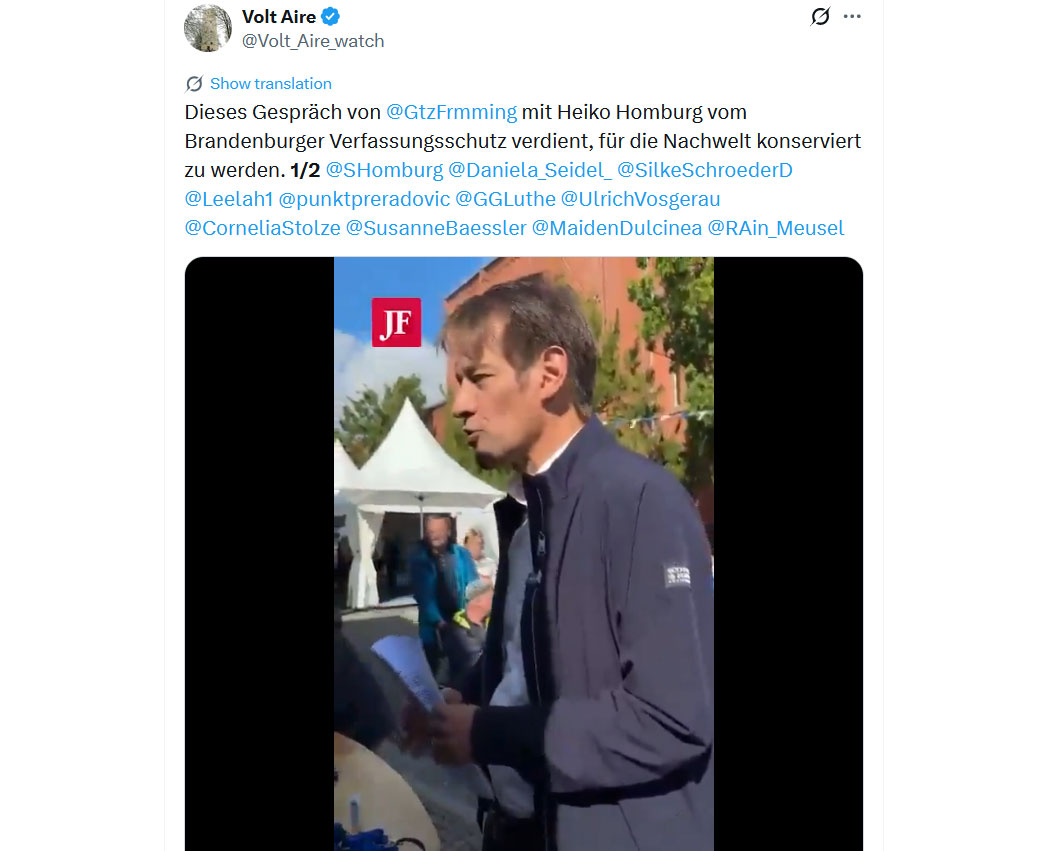Click the Grok icon at the tweet's top right
Screen dimensions: 1050x851
[820, 16]
